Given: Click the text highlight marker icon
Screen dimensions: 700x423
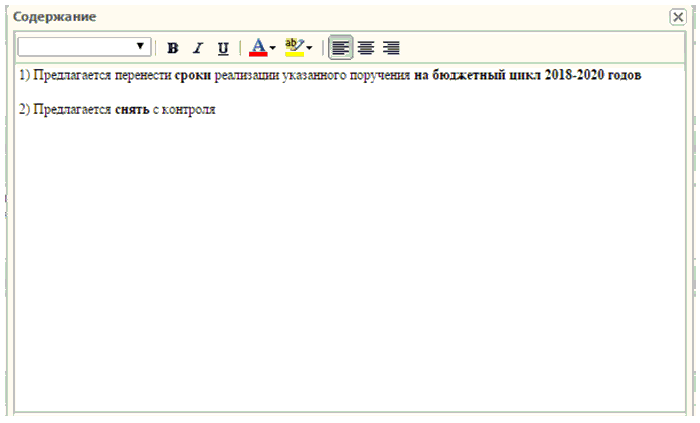Looking at the screenshot, I should [x=293, y=47].
